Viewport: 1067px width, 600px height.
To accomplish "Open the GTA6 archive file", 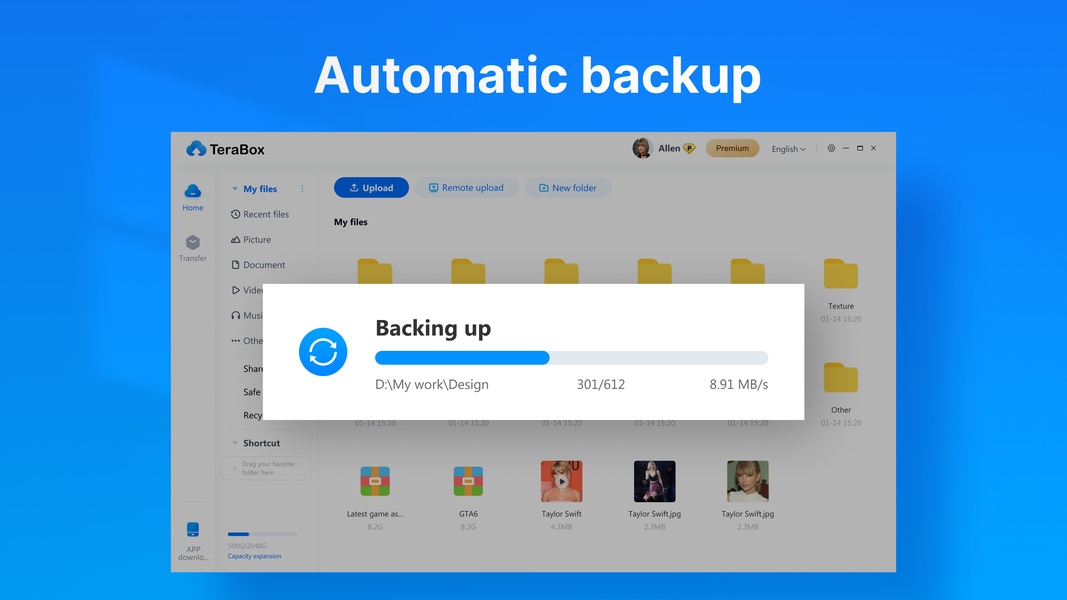I will click(x=468, y=482).
